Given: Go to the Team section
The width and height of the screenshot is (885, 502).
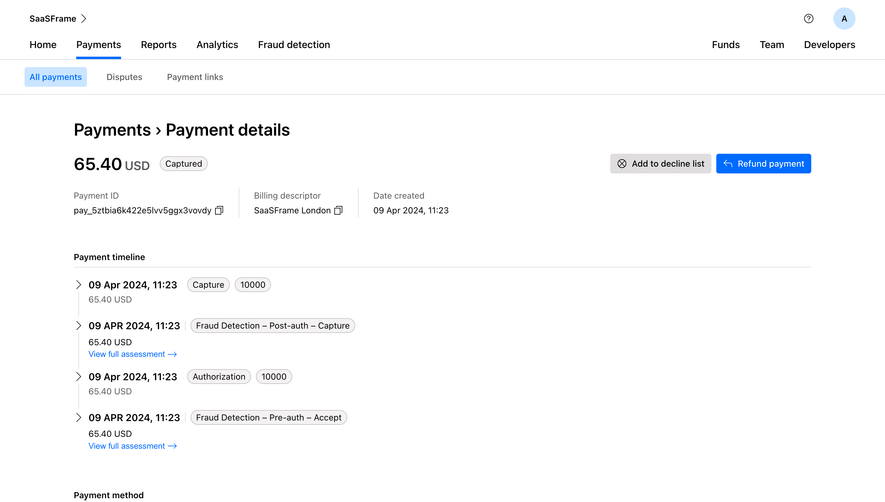Looking at the screenshot, I should pyautogui.click(x=772, y=45).
